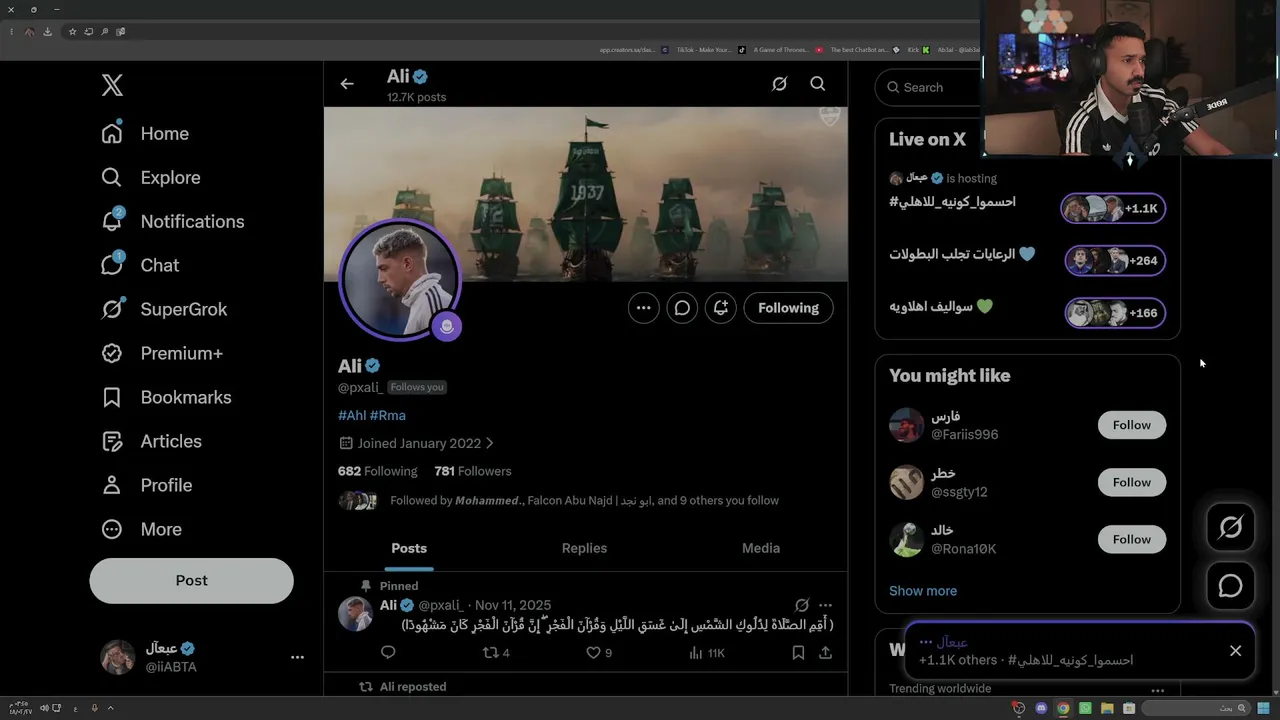The image size is (1280, 720).
Task: Open the #Rma hashtag link
Action: [388, 415]
